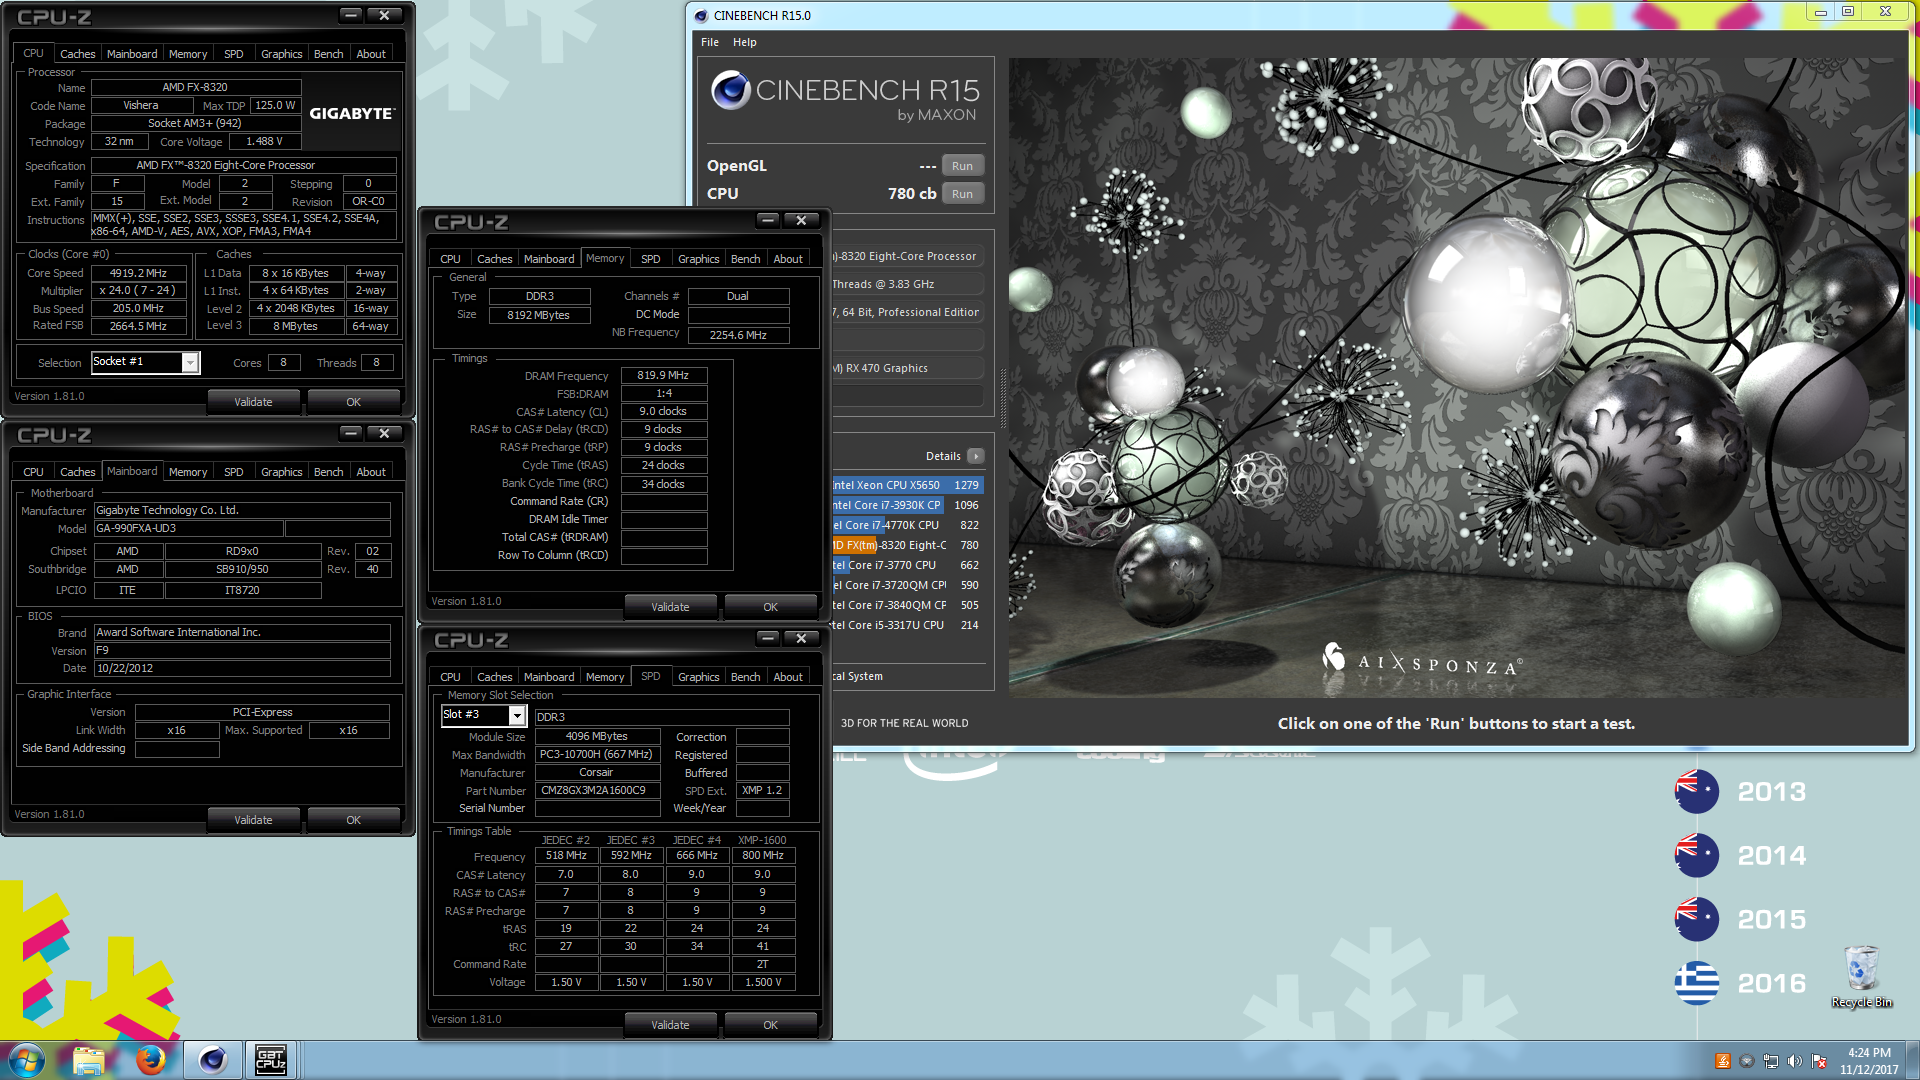This screenshot has width=1920, height=1080.
Task: Open the Windows Start menu orb
Action: 27,1060
